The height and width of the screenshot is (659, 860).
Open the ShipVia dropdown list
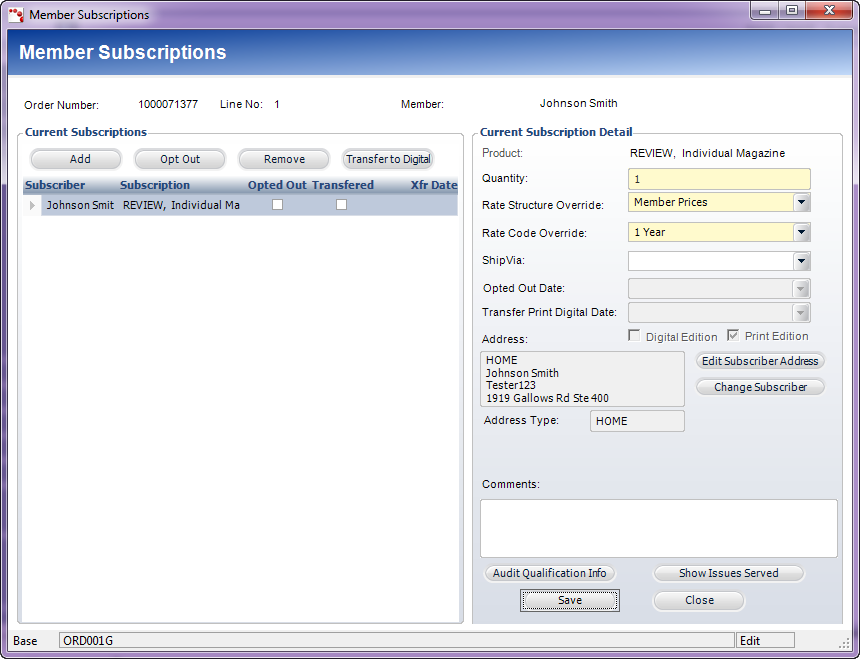[x=801, y=261]
